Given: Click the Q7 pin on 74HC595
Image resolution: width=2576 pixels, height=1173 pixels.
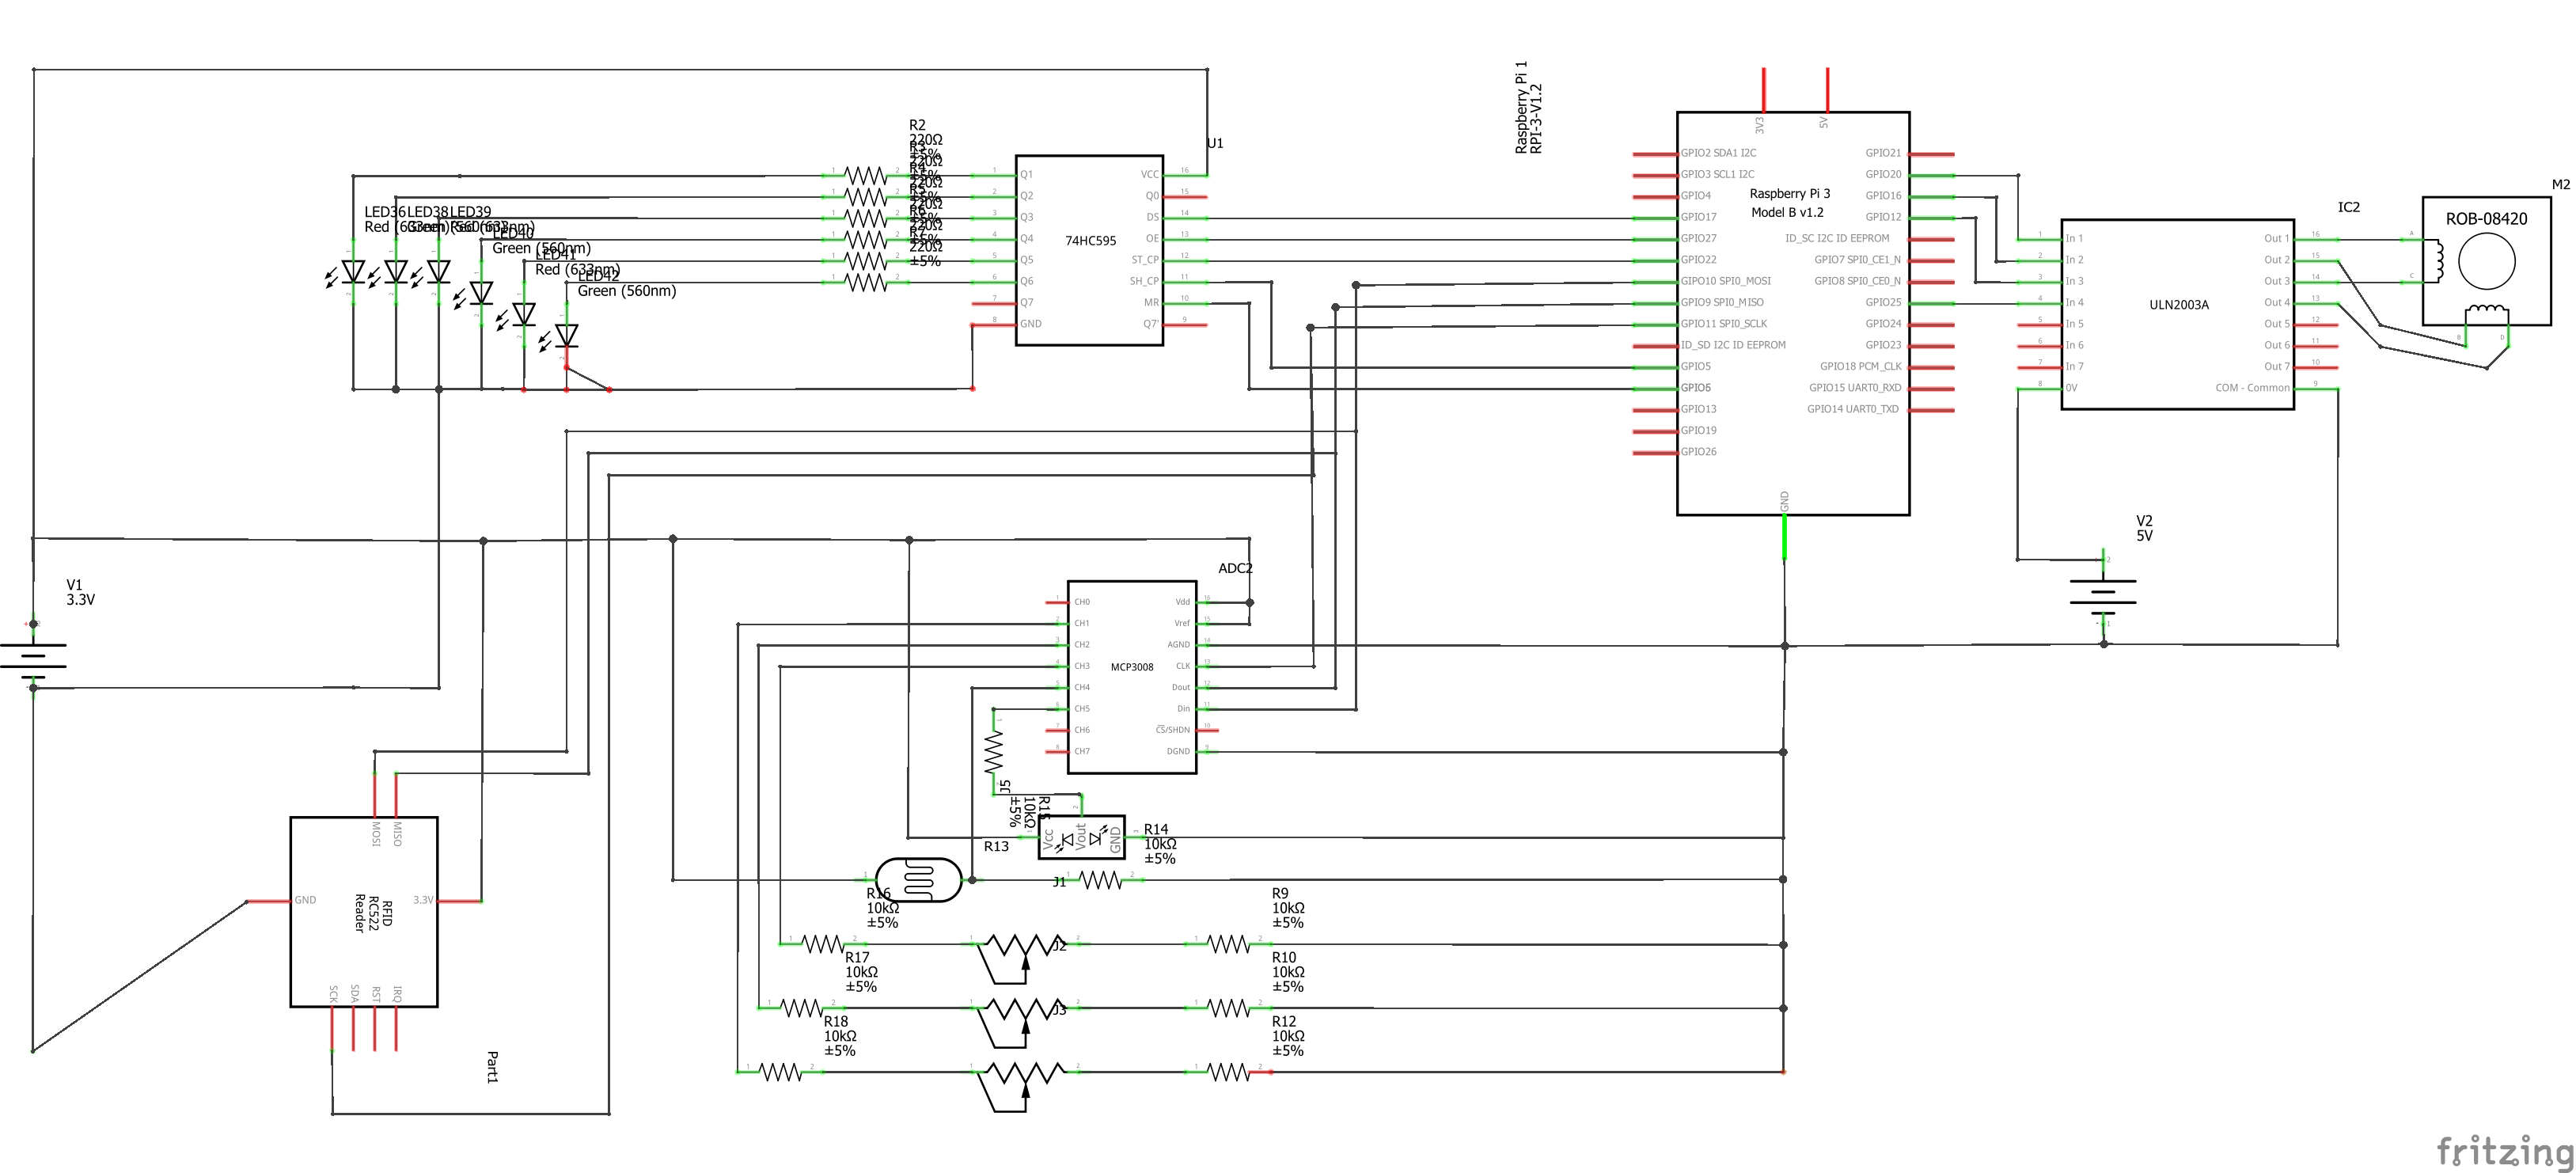Looking at the screenshot, I should (x=1026, y=303).
